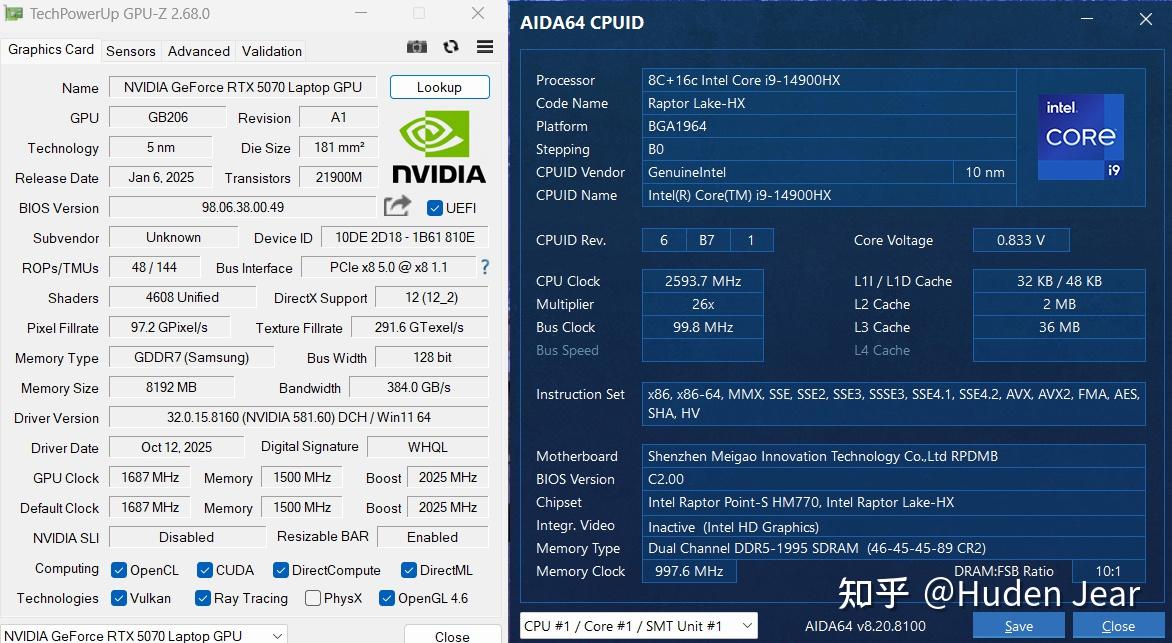Click the Close button in AIDA64 CPUID
The height and width of the screenshot is (643, 1172).
[1118, 626]
